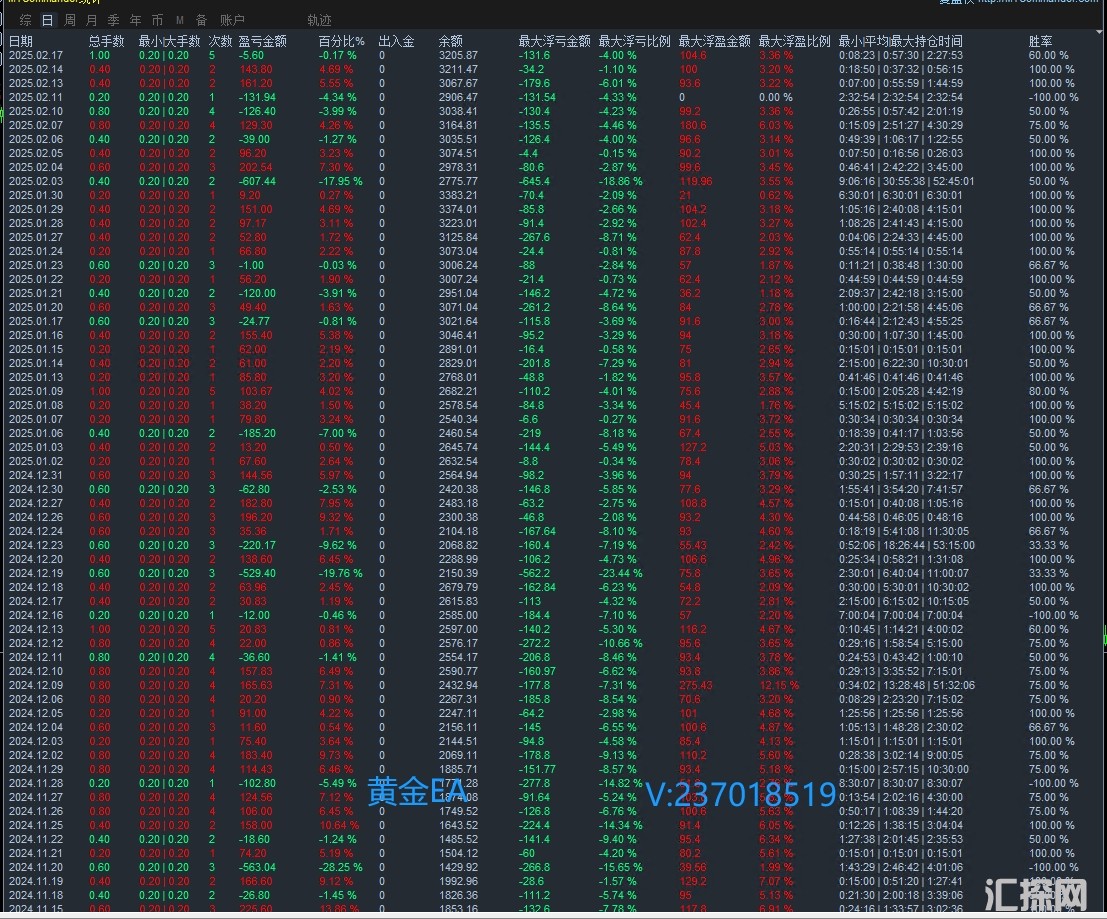Sort by the 余额 balance column
1107x919 pixels.
451,41
